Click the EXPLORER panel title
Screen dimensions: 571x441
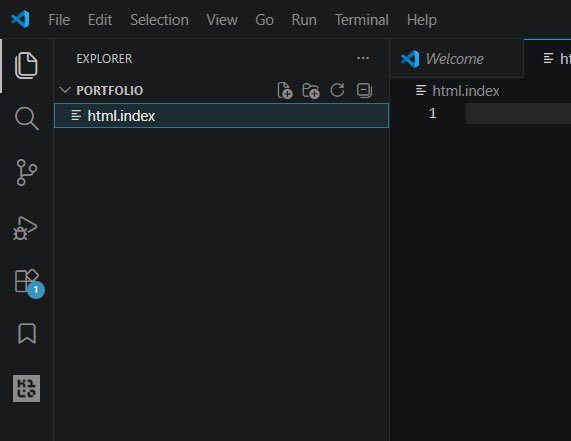104,59
